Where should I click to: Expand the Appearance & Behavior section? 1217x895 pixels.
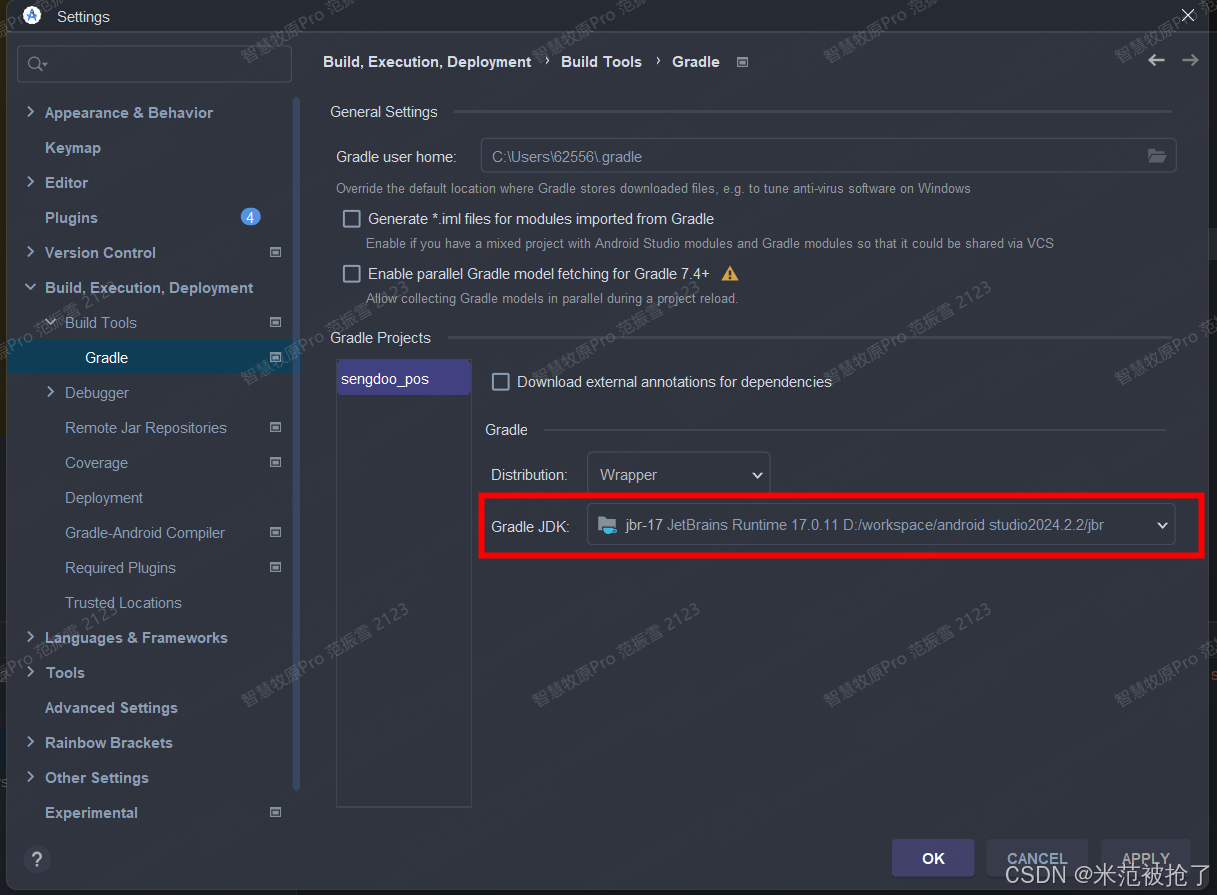point(31,112)
